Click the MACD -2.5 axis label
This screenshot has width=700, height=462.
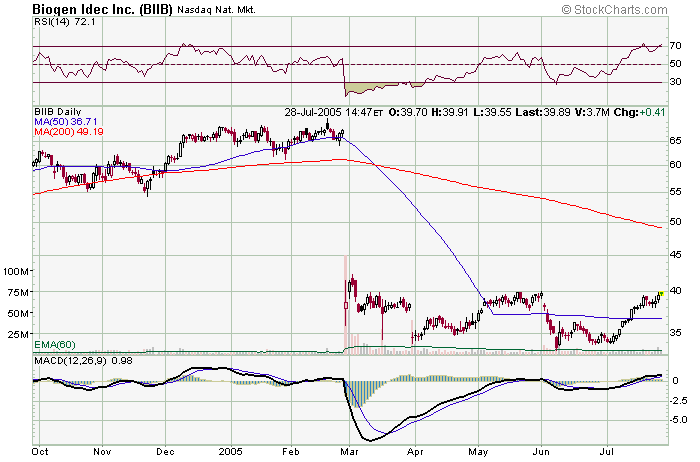point(678,401)
